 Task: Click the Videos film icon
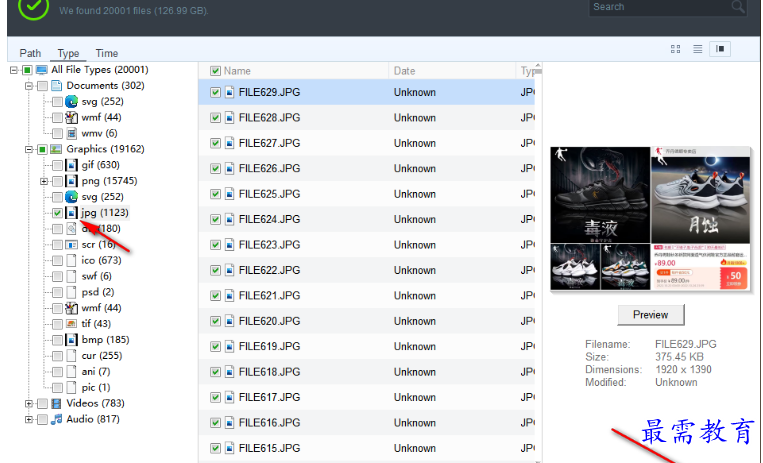click(56, 403)
